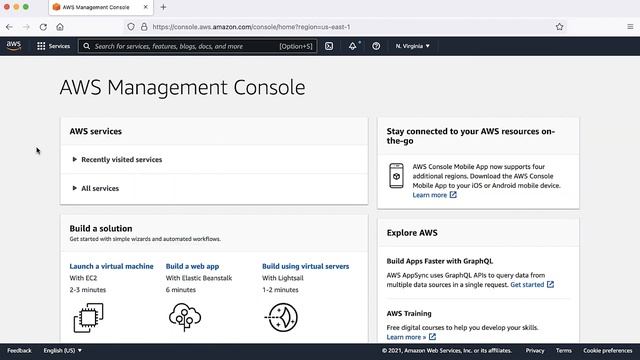Click 'Build Apps Faster with GraphQL' text
The image size is (640, 360).
[440, 261]
